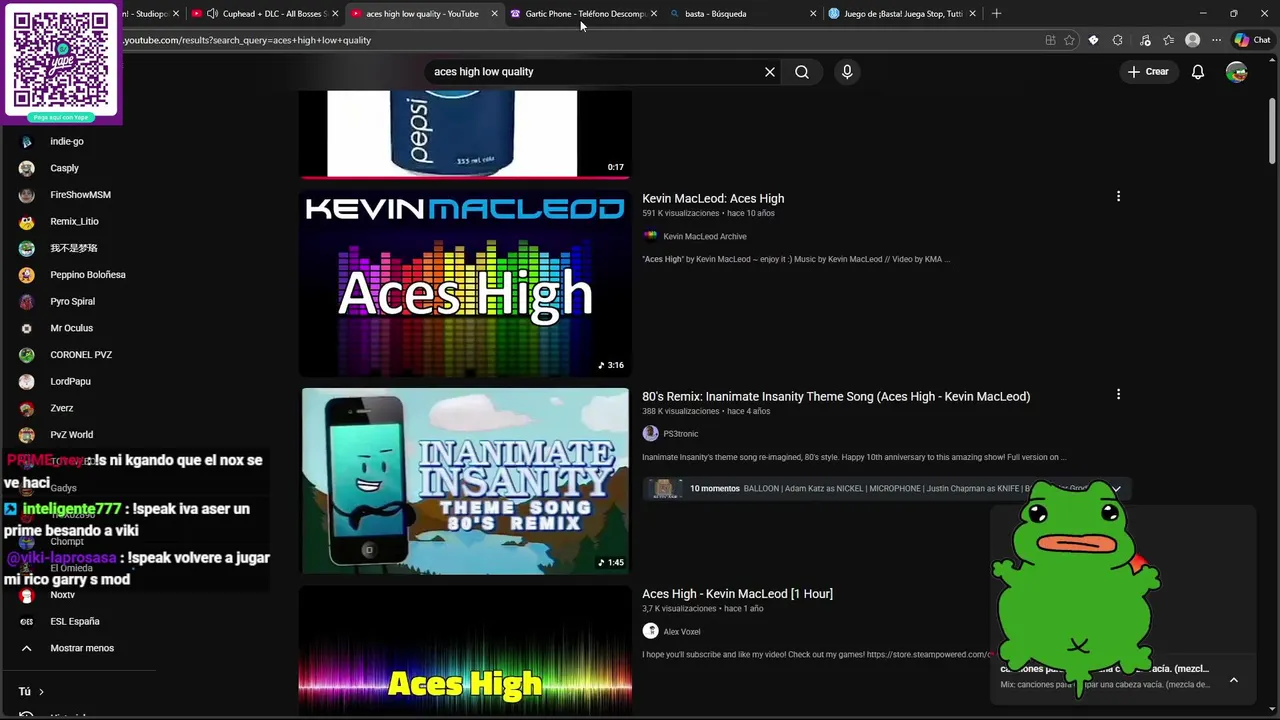Image resolution: width=1280 pixels, height=720 pixels.
Task: Go to Kevin MacLeod Archive channel name
Action: 705,236
